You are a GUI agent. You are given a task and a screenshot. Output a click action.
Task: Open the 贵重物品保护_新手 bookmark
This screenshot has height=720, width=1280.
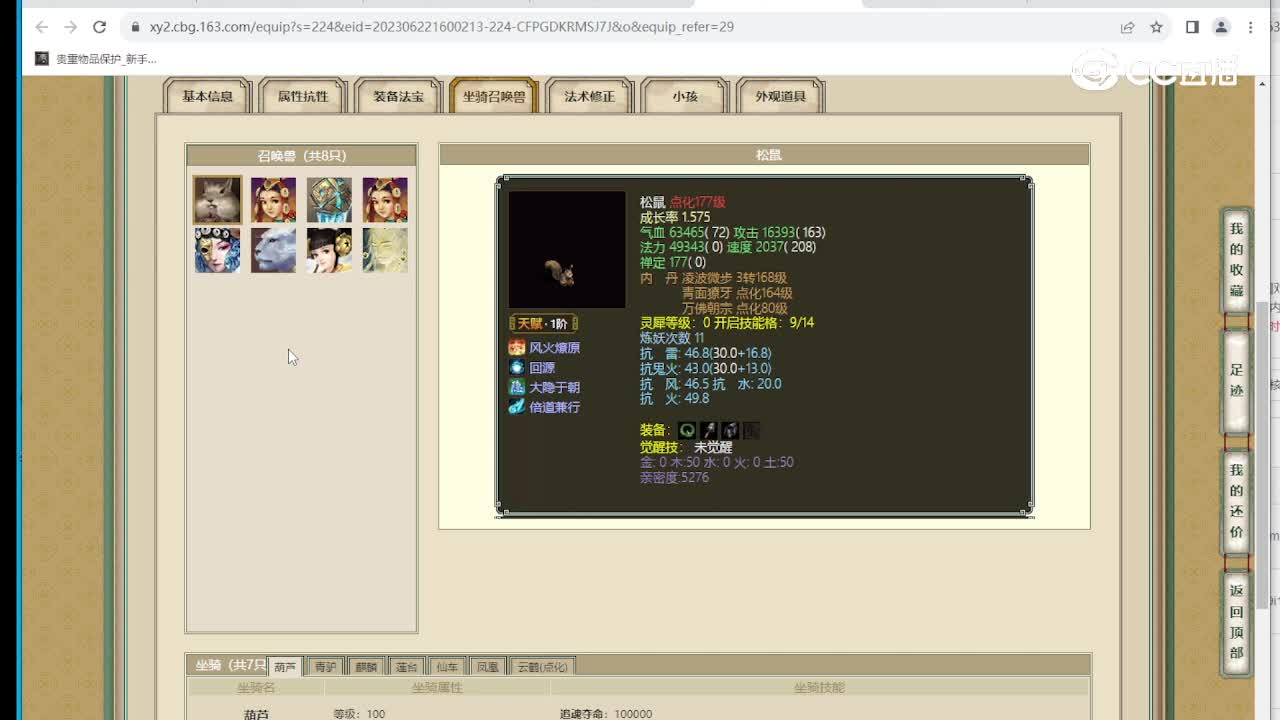point(96,59)
